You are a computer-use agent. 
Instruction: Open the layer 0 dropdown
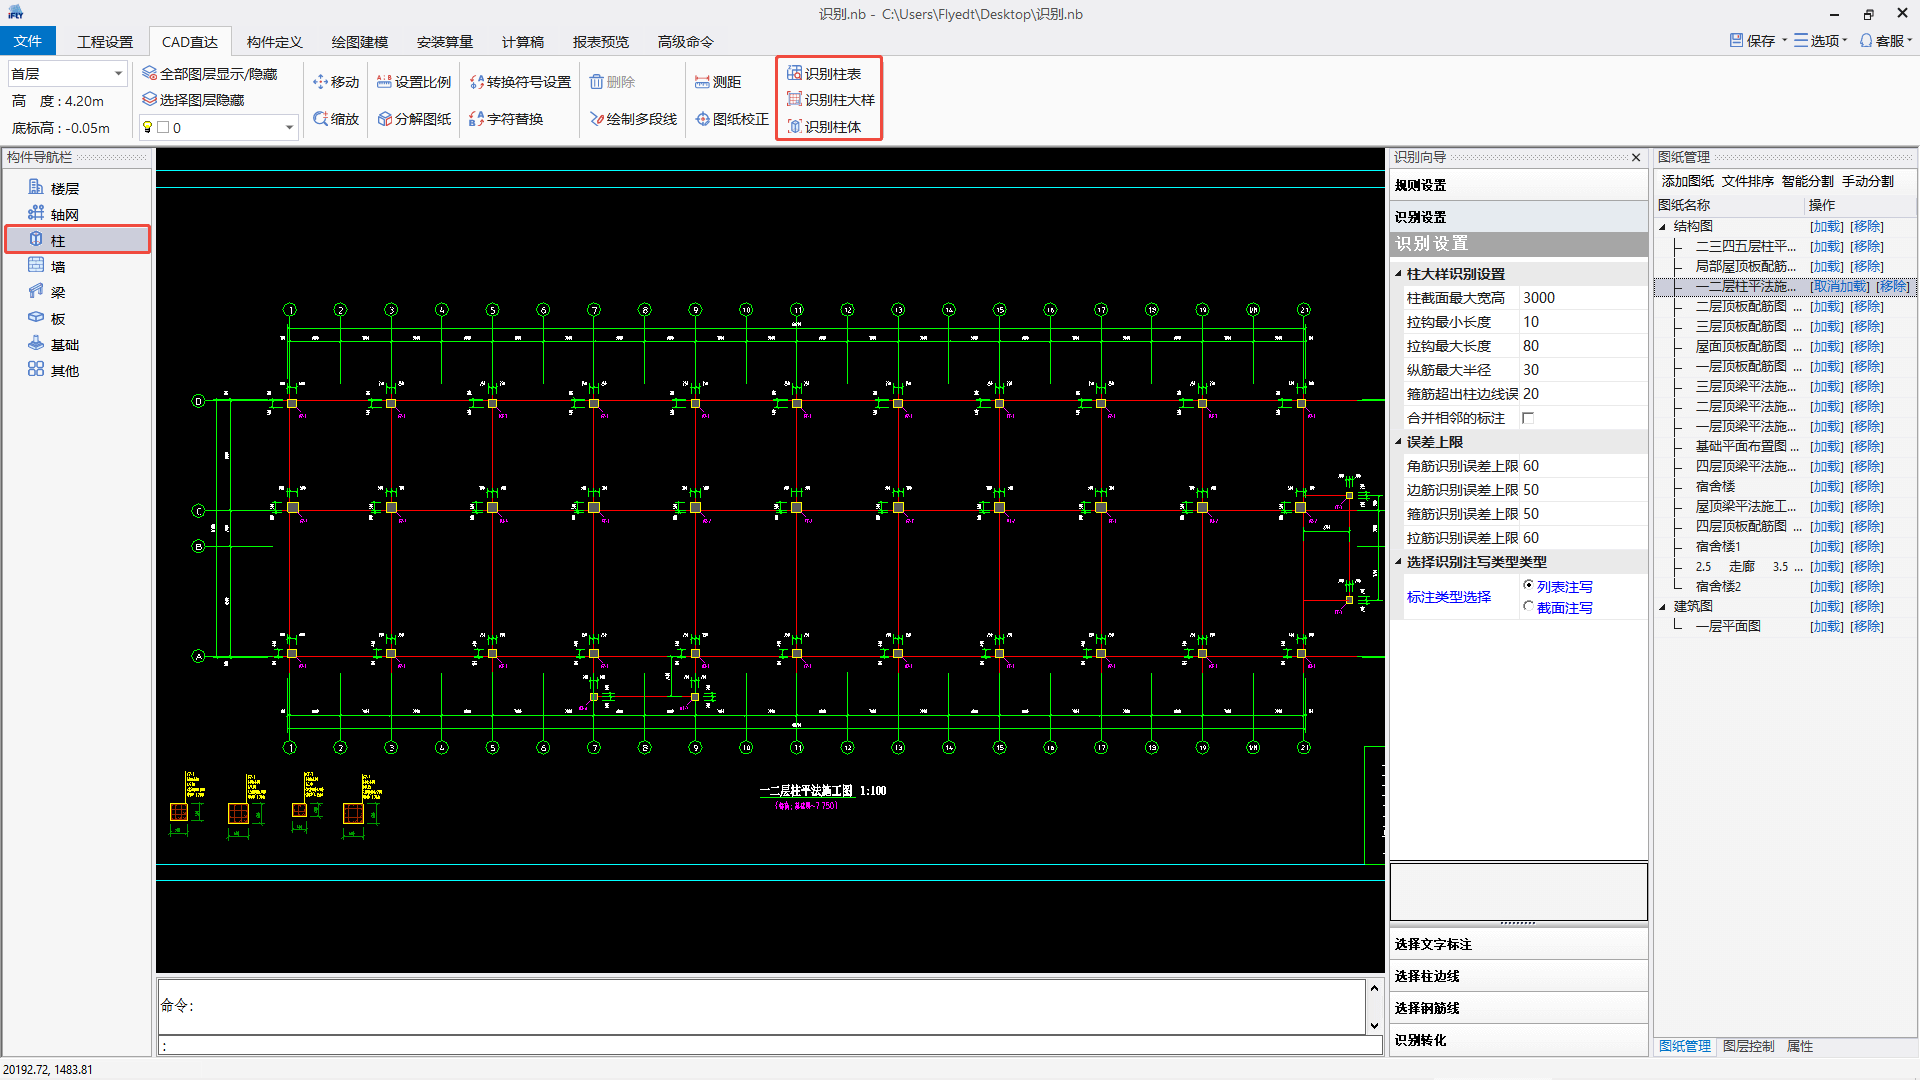point(290,127)
